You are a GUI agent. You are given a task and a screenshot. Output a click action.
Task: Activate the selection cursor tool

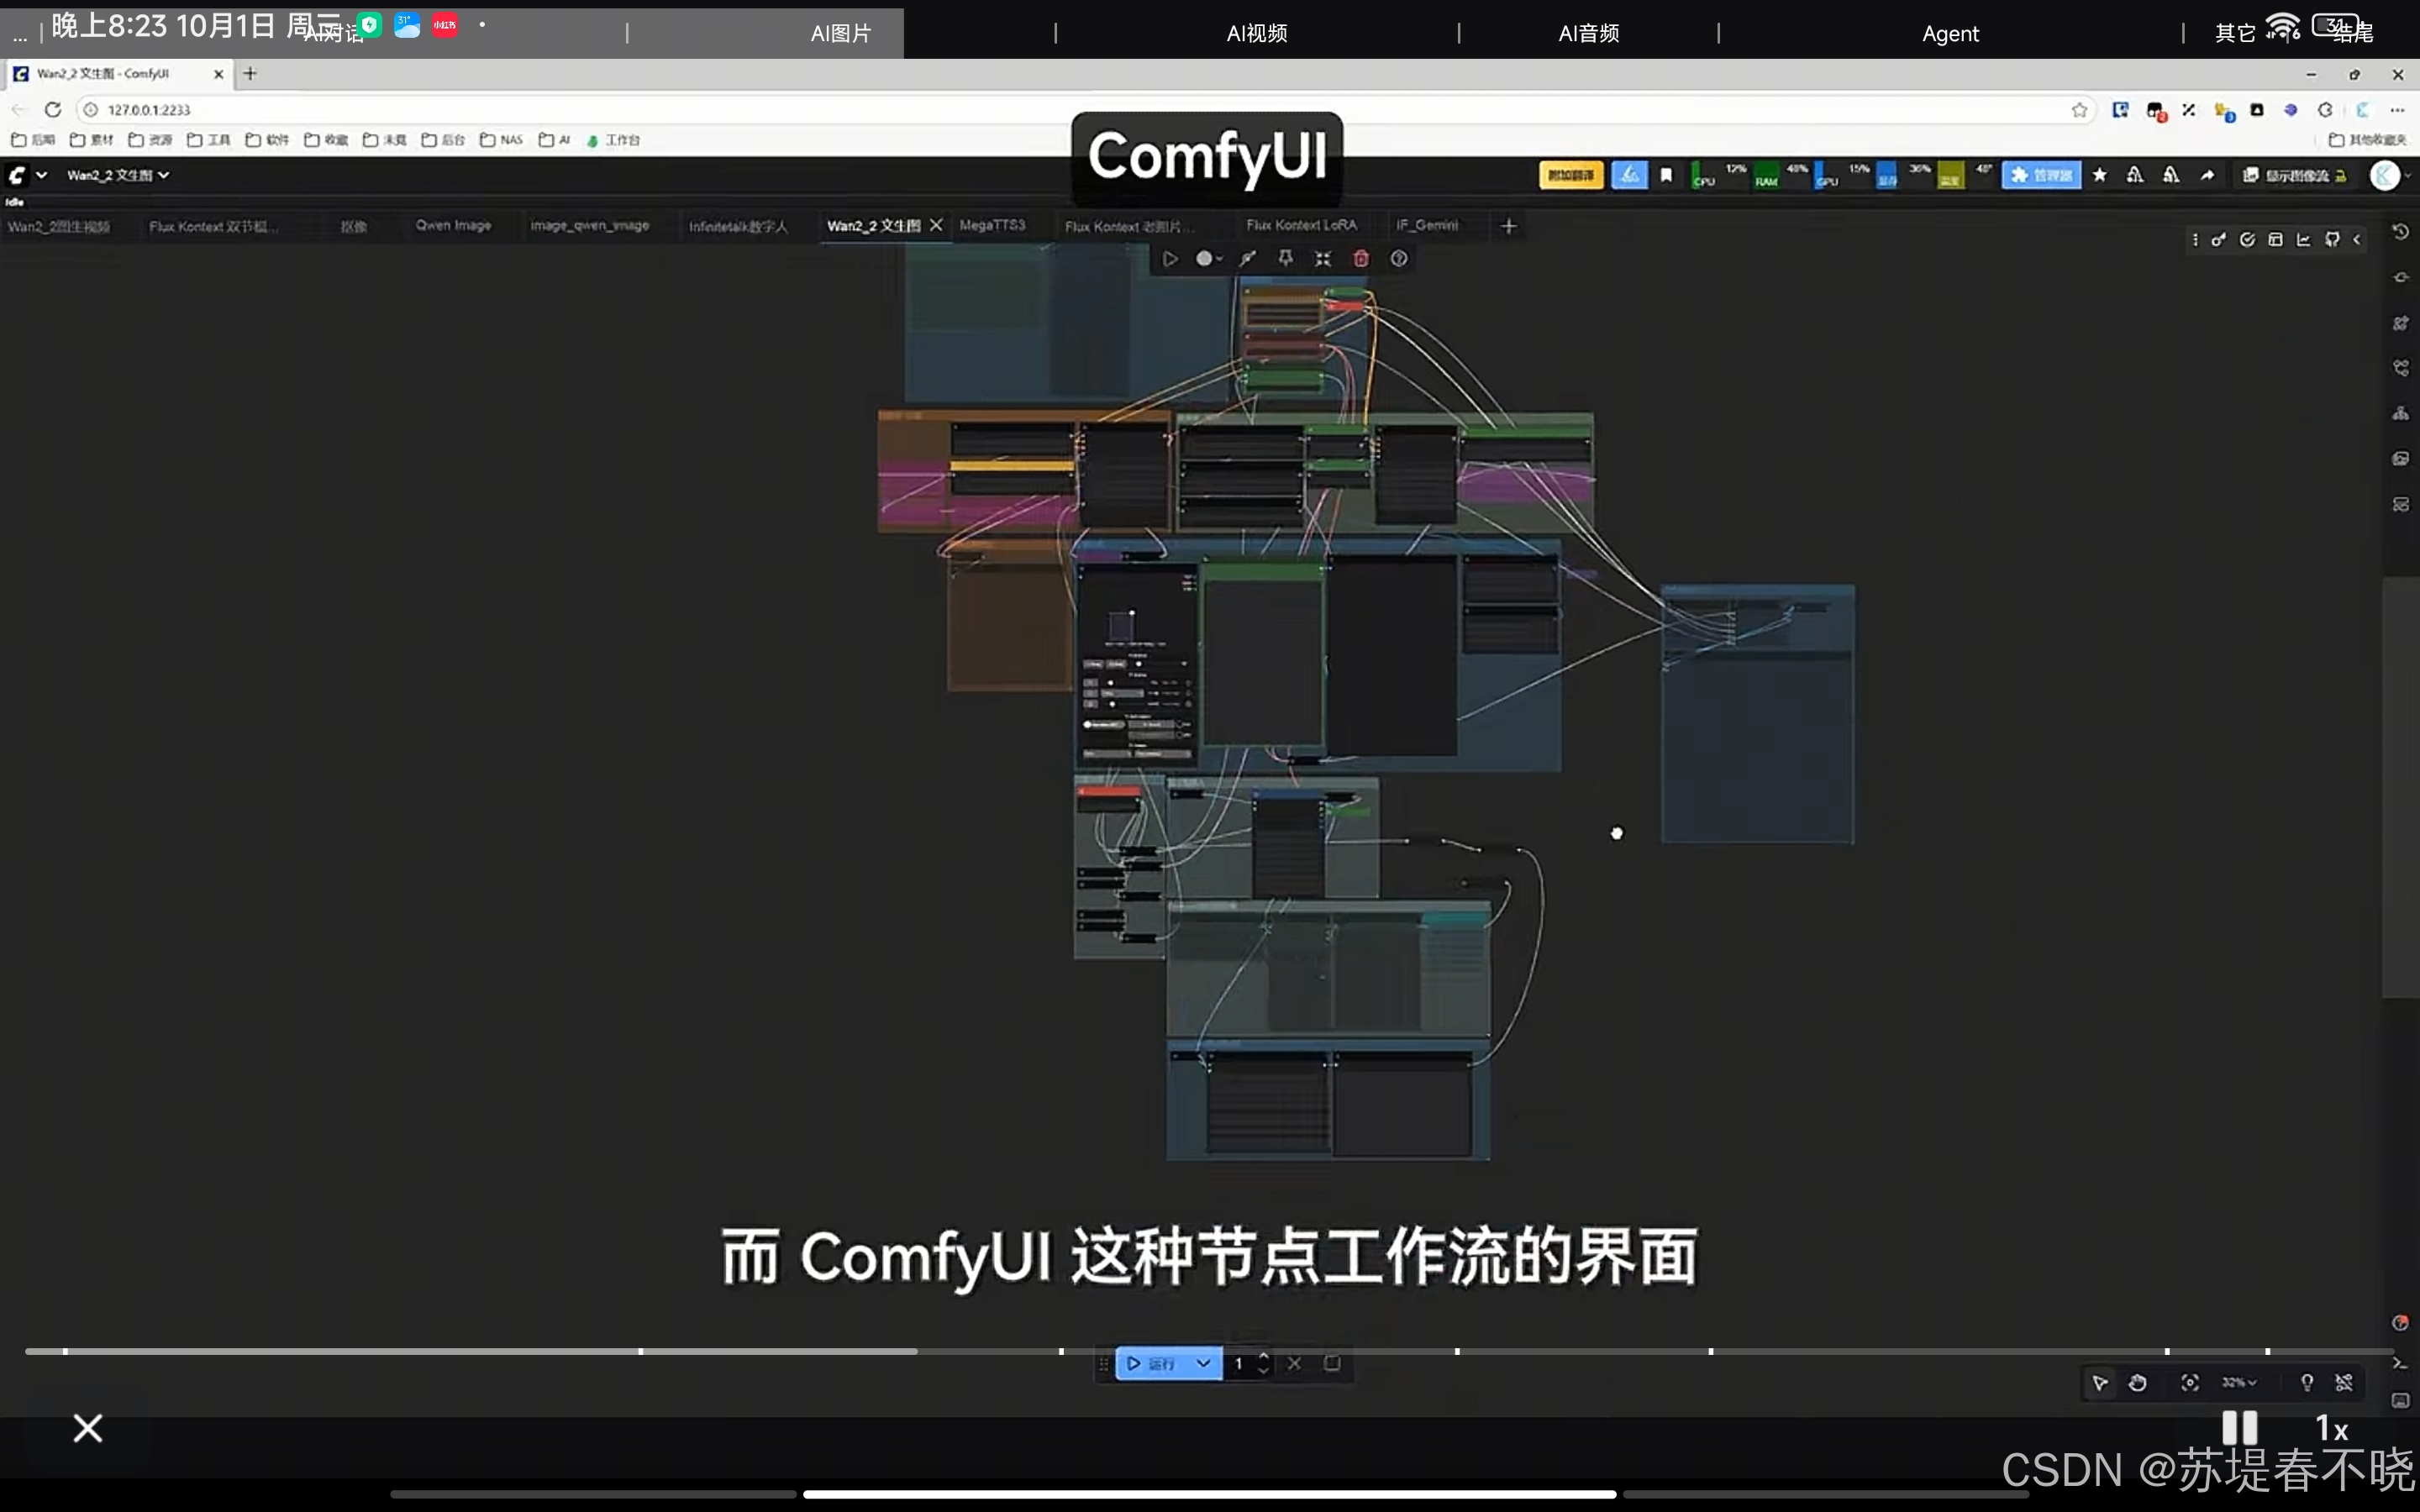pos(2100,1383)
